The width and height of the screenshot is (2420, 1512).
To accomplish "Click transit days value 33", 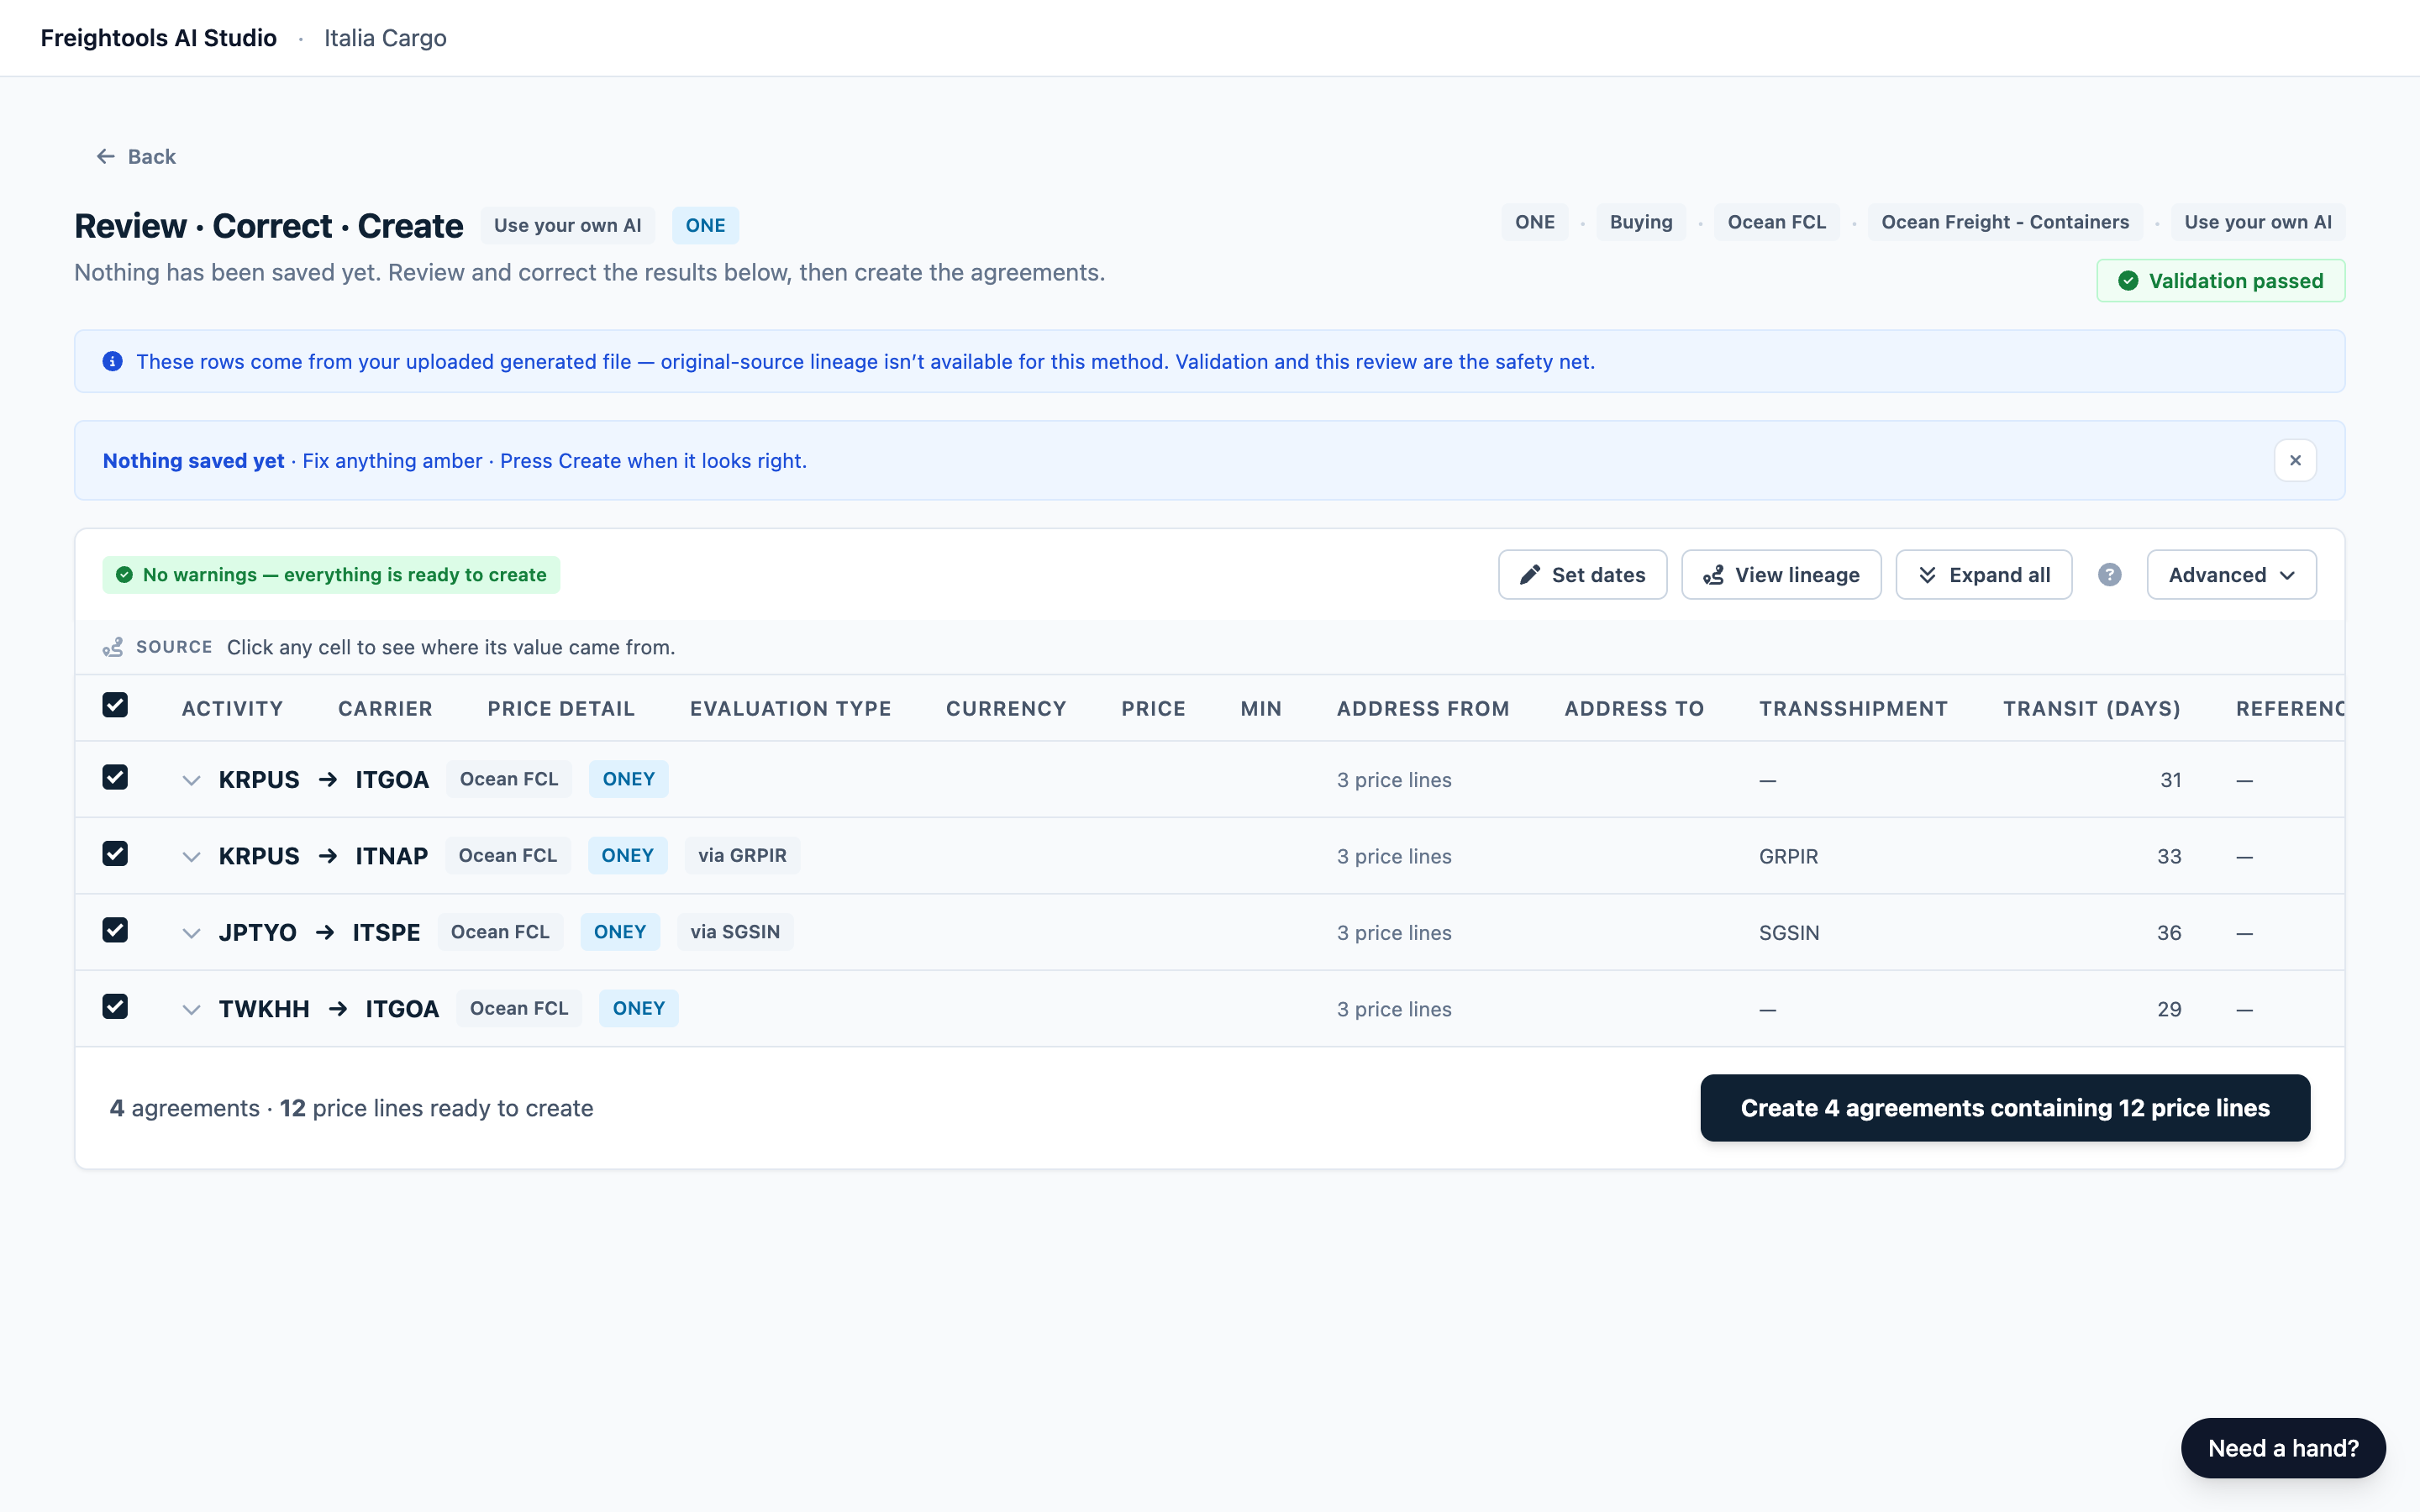I will pos(2169,857).
